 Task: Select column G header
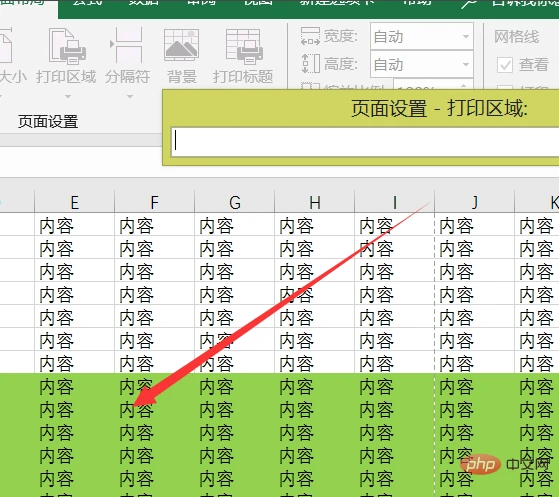[234, 202]
